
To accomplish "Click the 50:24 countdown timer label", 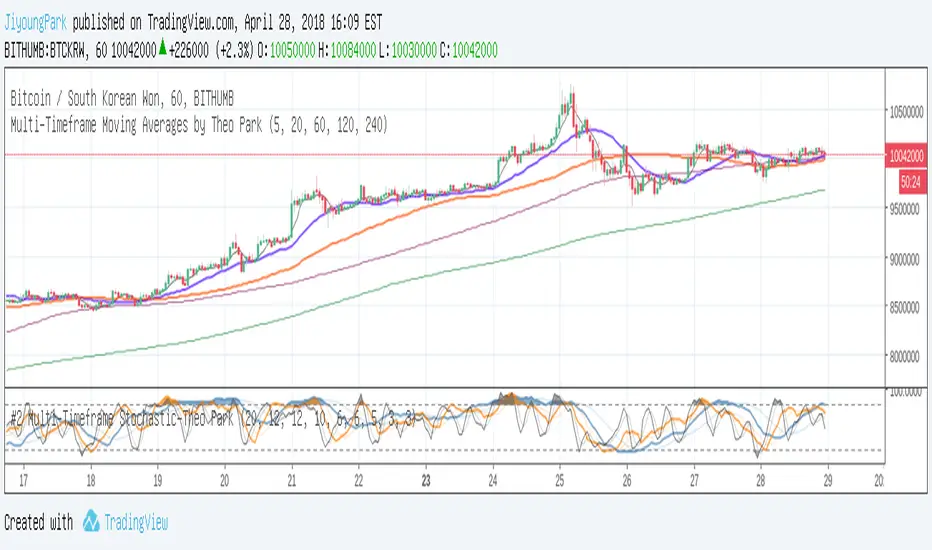I will coord(911,181).
